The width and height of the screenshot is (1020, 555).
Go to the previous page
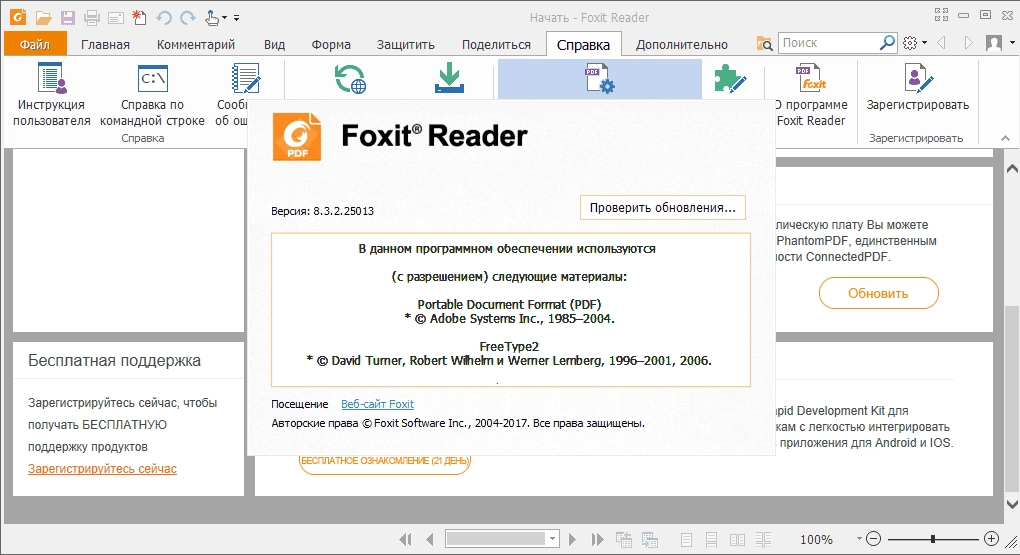click(x=429, y=539)
